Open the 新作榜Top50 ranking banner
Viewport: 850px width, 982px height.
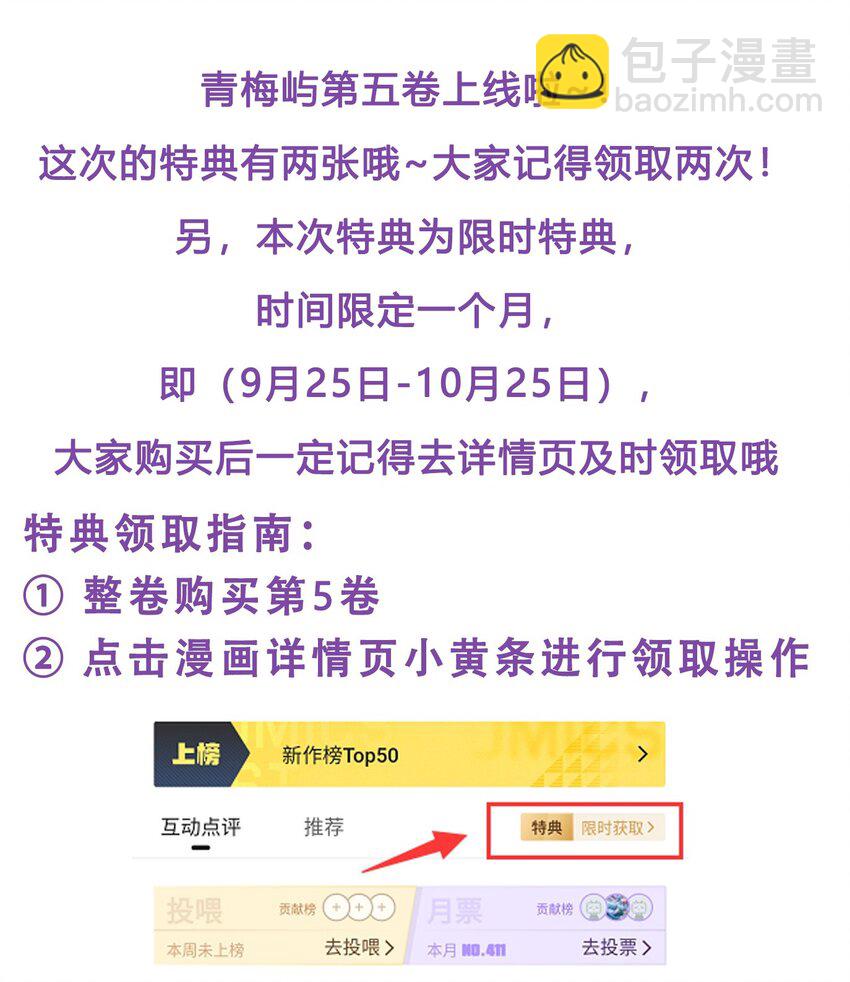(409, 754)
